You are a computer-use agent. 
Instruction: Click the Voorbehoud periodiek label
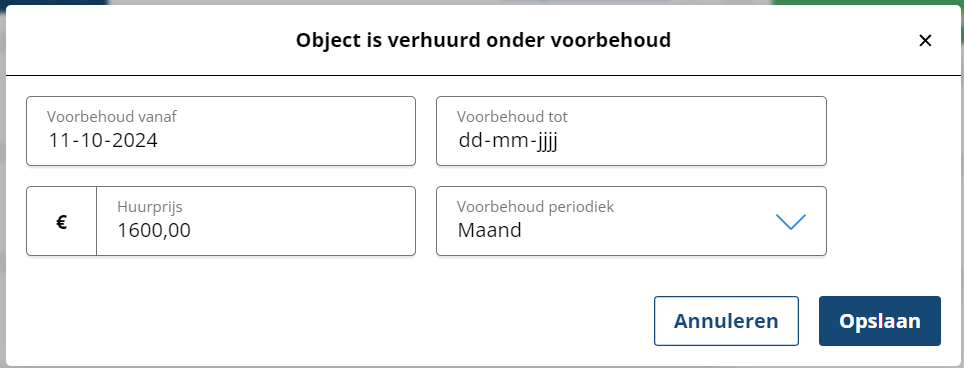coord(535,207)
